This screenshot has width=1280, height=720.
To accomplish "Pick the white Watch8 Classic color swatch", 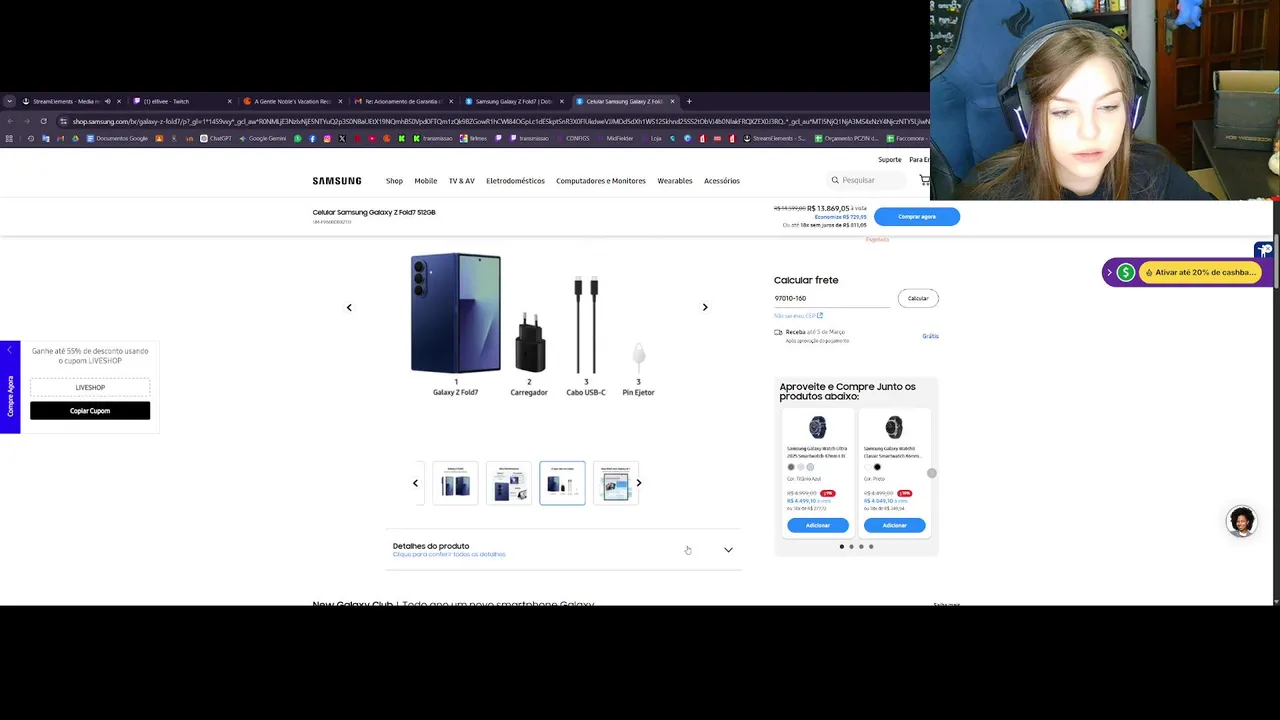I will [867, 467].
